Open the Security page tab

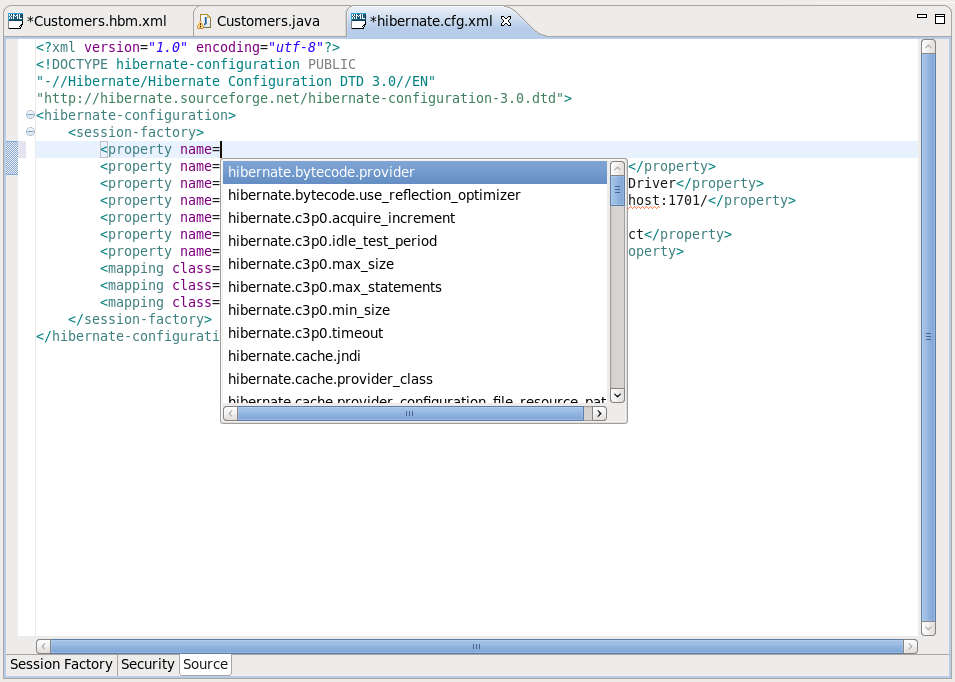[x=148, y=664]
